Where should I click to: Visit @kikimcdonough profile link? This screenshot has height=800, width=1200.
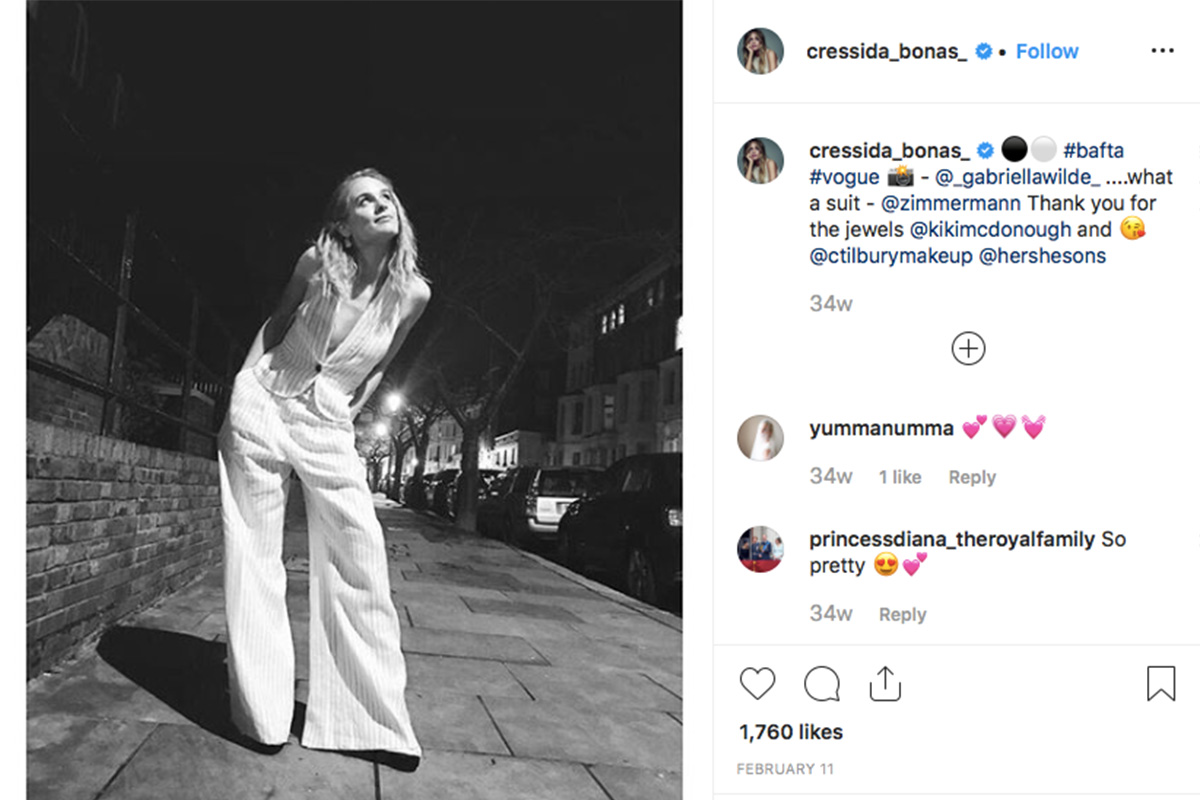tap(990, 229)
